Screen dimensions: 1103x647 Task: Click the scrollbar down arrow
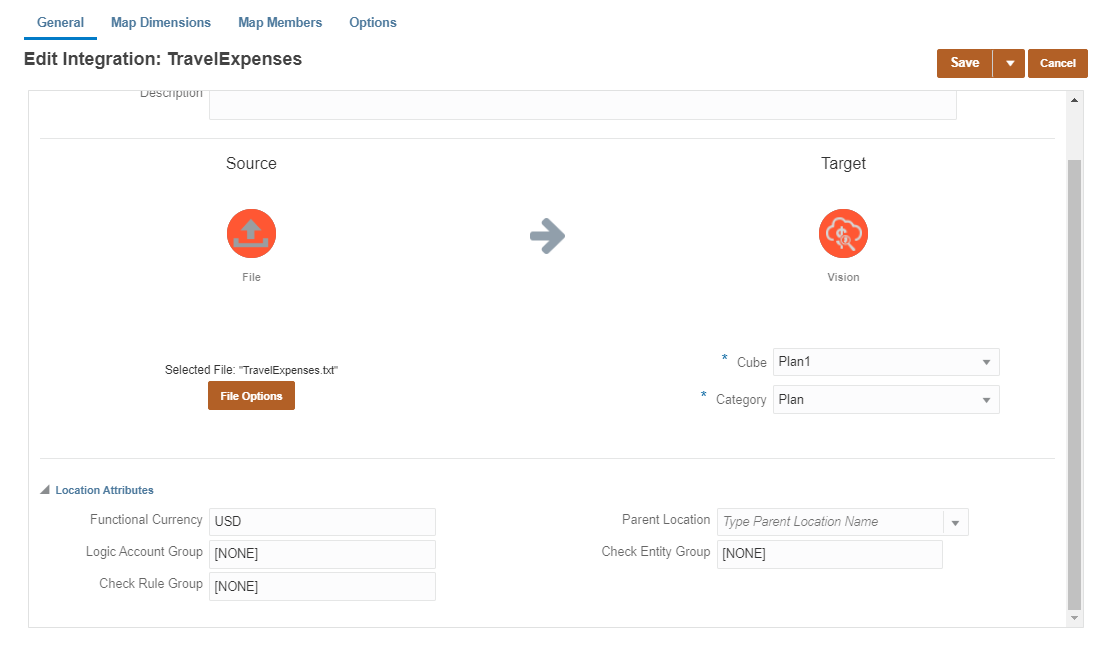pos(1074,617)
